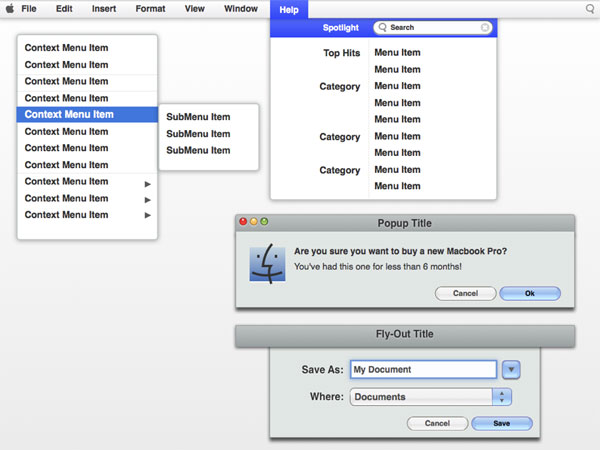Click the Spotlight label in the Help menu
600x450 pixels.
pos(341,28)
